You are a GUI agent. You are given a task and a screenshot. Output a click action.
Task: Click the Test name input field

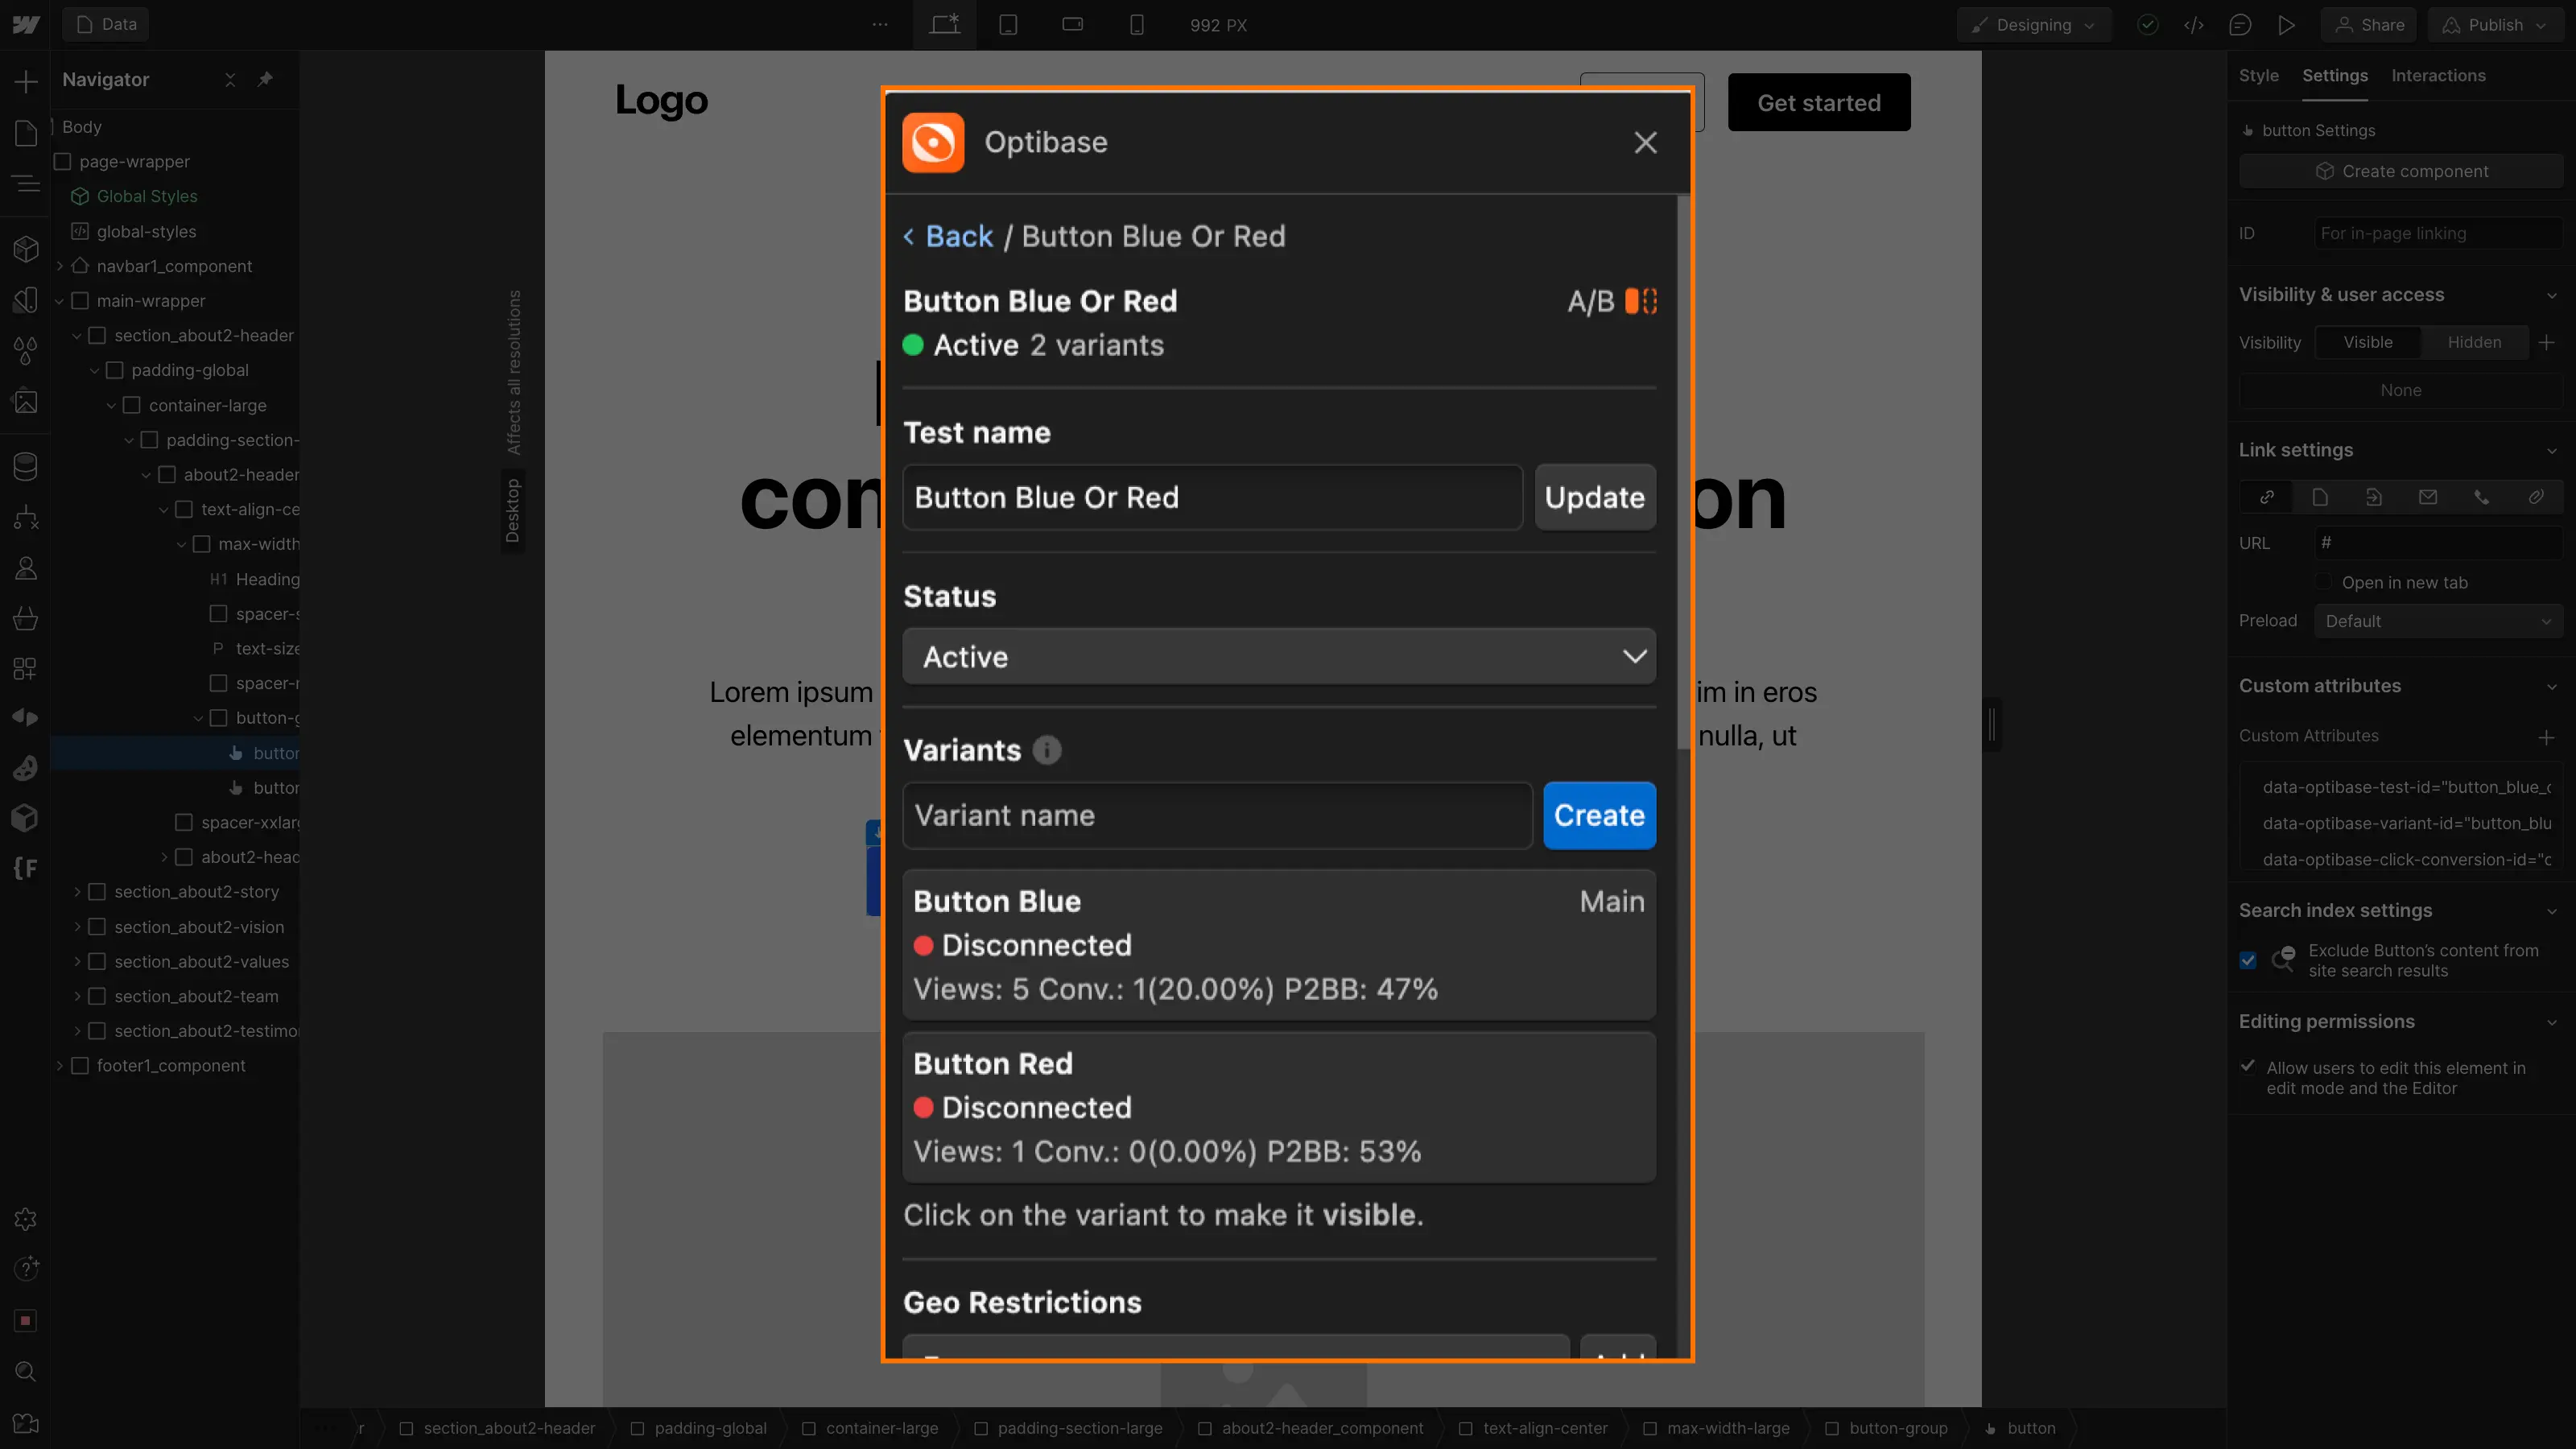[x=1212, y=497]
